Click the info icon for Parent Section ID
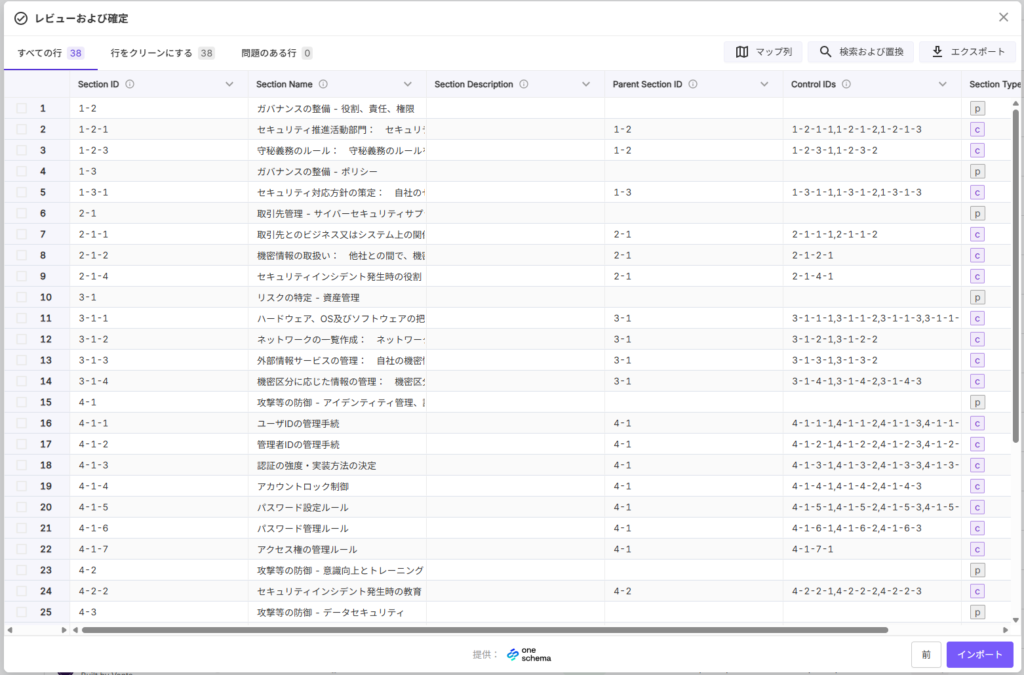The width and height of the screenshot is (1024, 675). pyautogui.click(x=693, y=85)
